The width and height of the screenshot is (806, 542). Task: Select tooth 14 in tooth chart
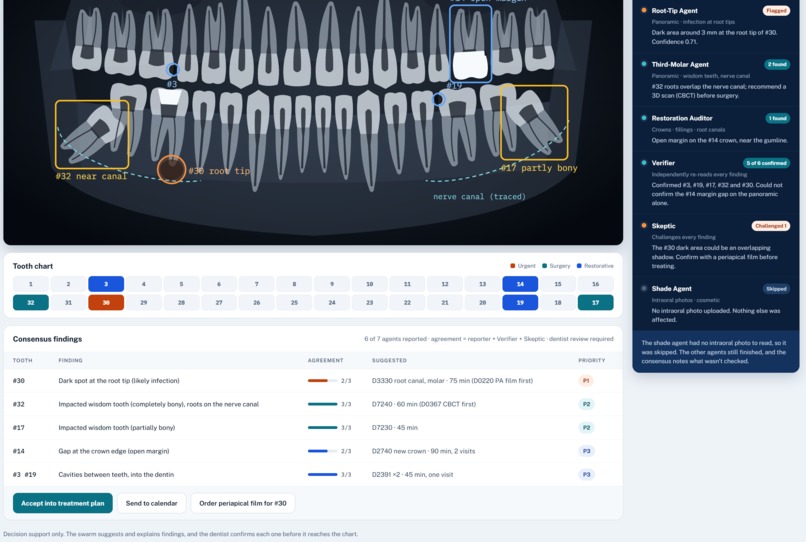point(520,284)
